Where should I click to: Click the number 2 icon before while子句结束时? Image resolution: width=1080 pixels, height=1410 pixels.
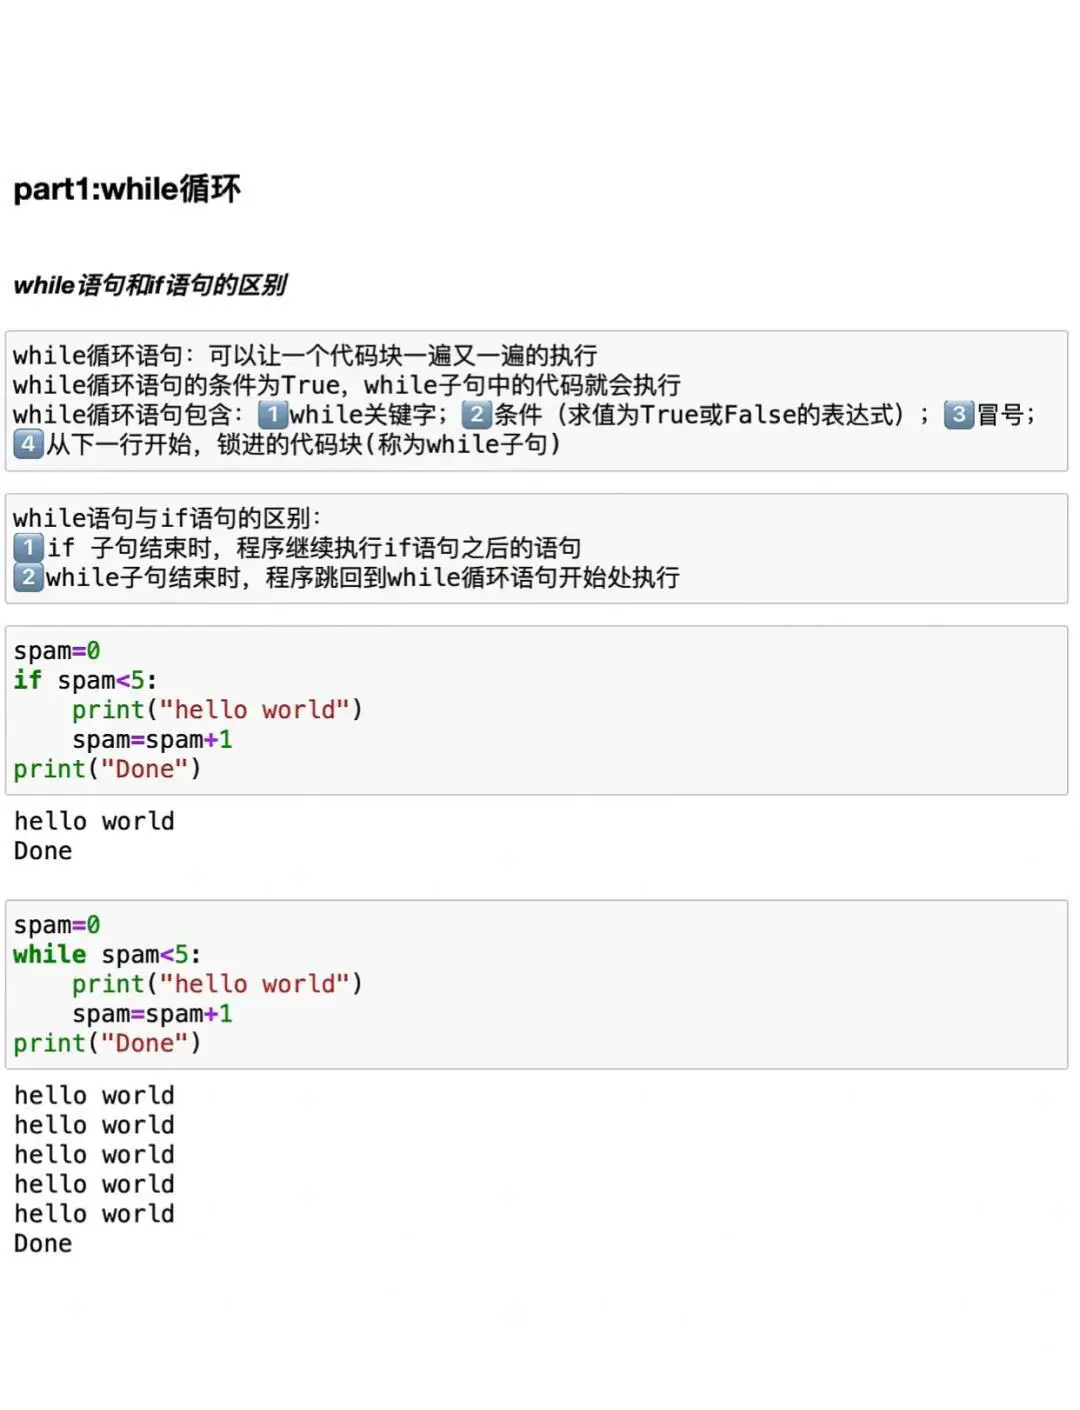pos(28,577)
